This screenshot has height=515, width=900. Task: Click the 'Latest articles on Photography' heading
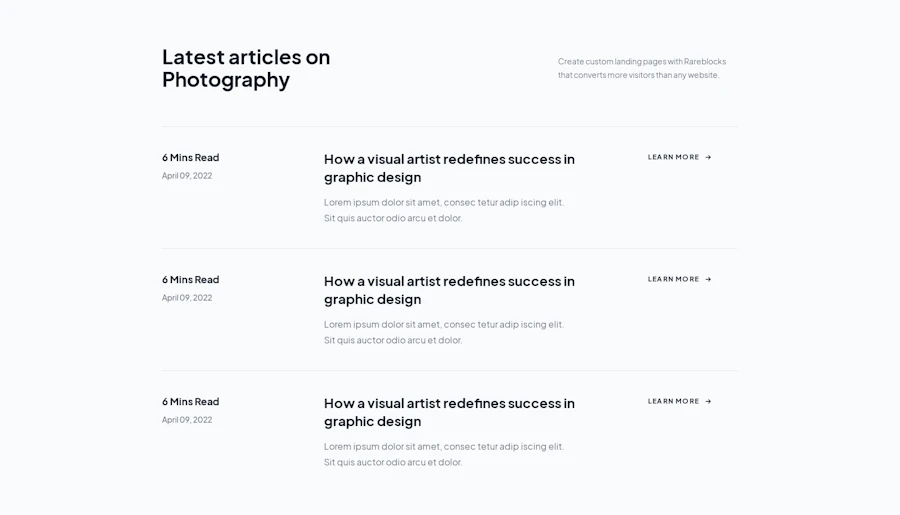click(246, 68)
